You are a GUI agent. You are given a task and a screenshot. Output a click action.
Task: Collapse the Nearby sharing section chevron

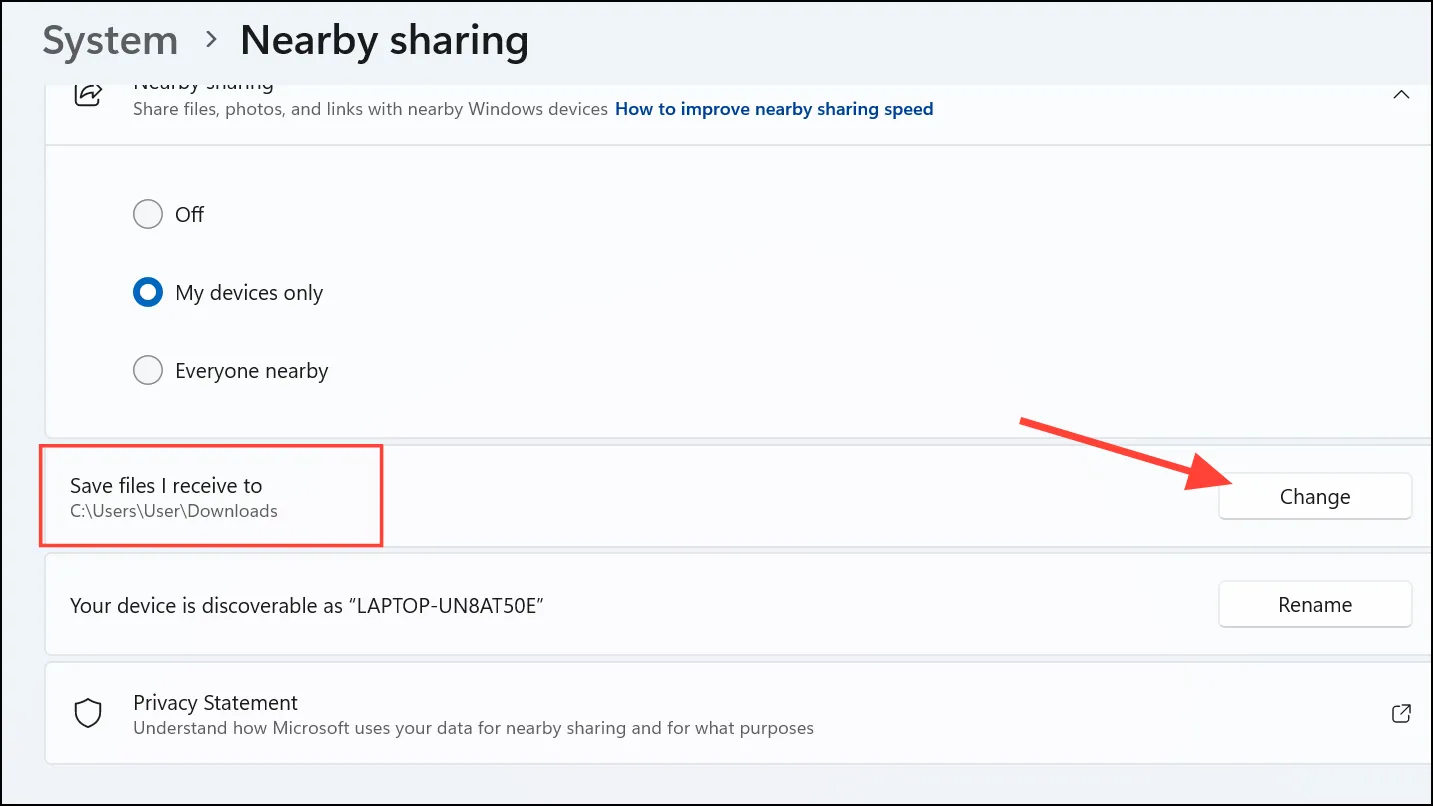pos(1401,95)
